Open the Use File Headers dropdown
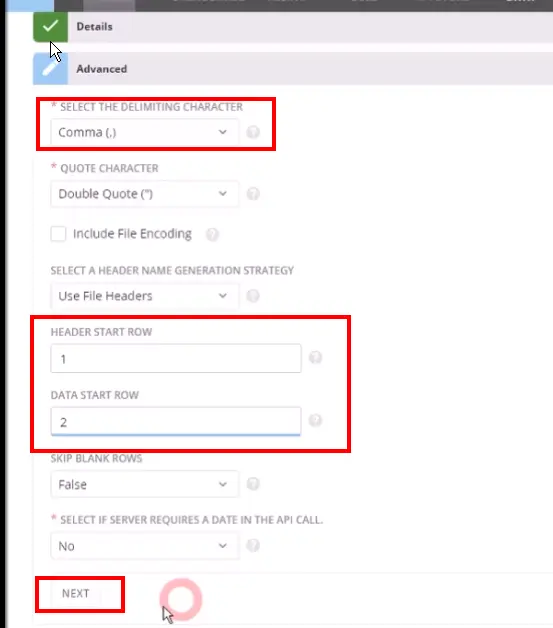The image size is (553, 628). [x=145, y=296]
